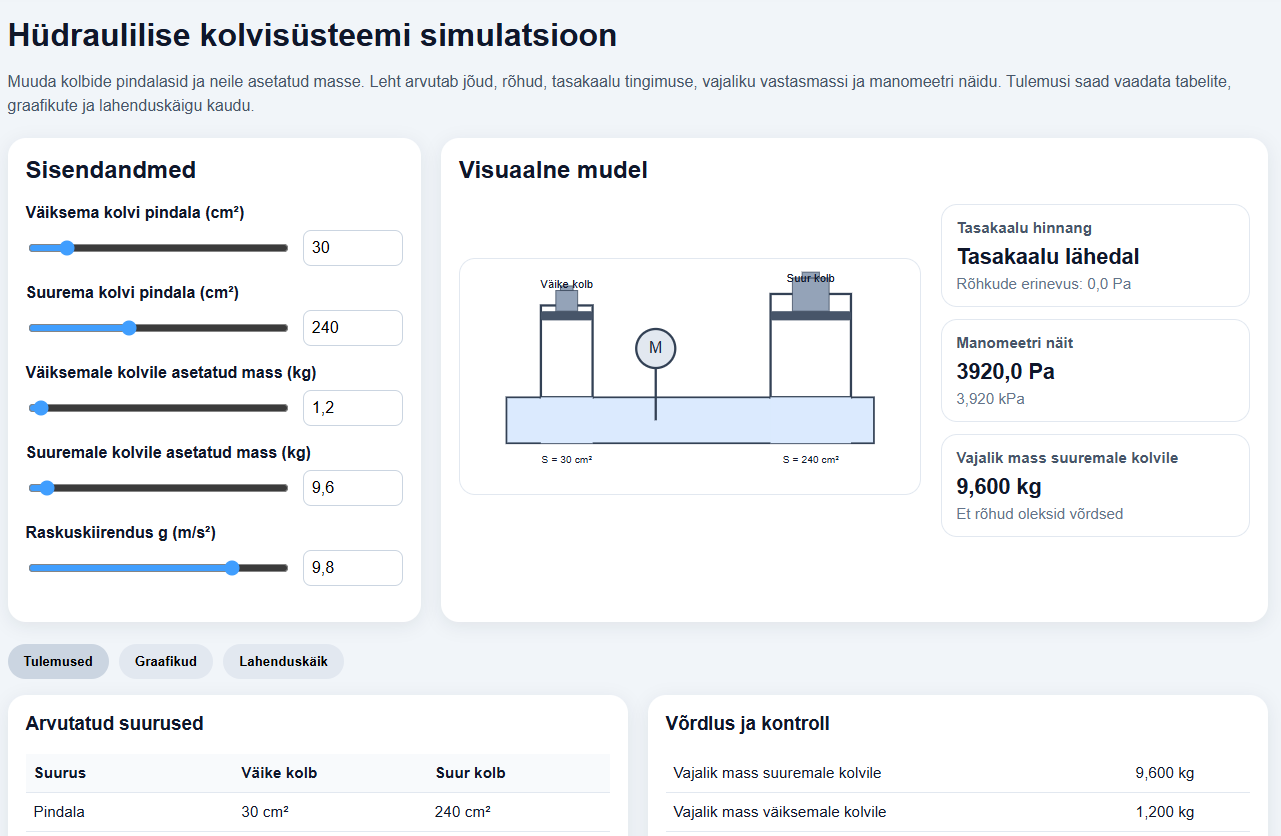The image size is (1281, 836).
Task: Click the small piston mass slider
Action: pyautogui.click(x=158, y=408)
